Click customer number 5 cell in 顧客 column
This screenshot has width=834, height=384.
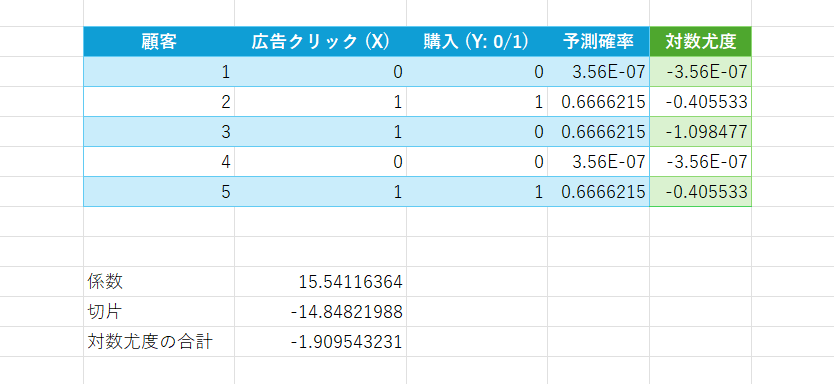[159, 191]
